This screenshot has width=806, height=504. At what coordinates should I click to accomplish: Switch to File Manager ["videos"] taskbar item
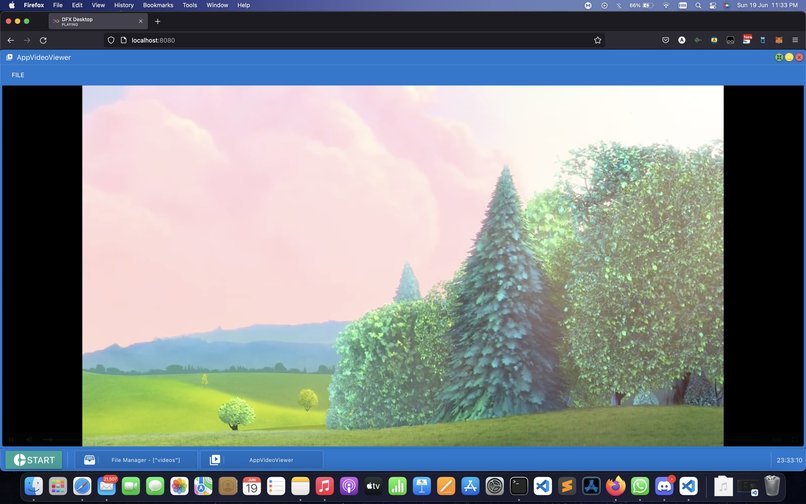pyautogui.click(x=136, y=460)
